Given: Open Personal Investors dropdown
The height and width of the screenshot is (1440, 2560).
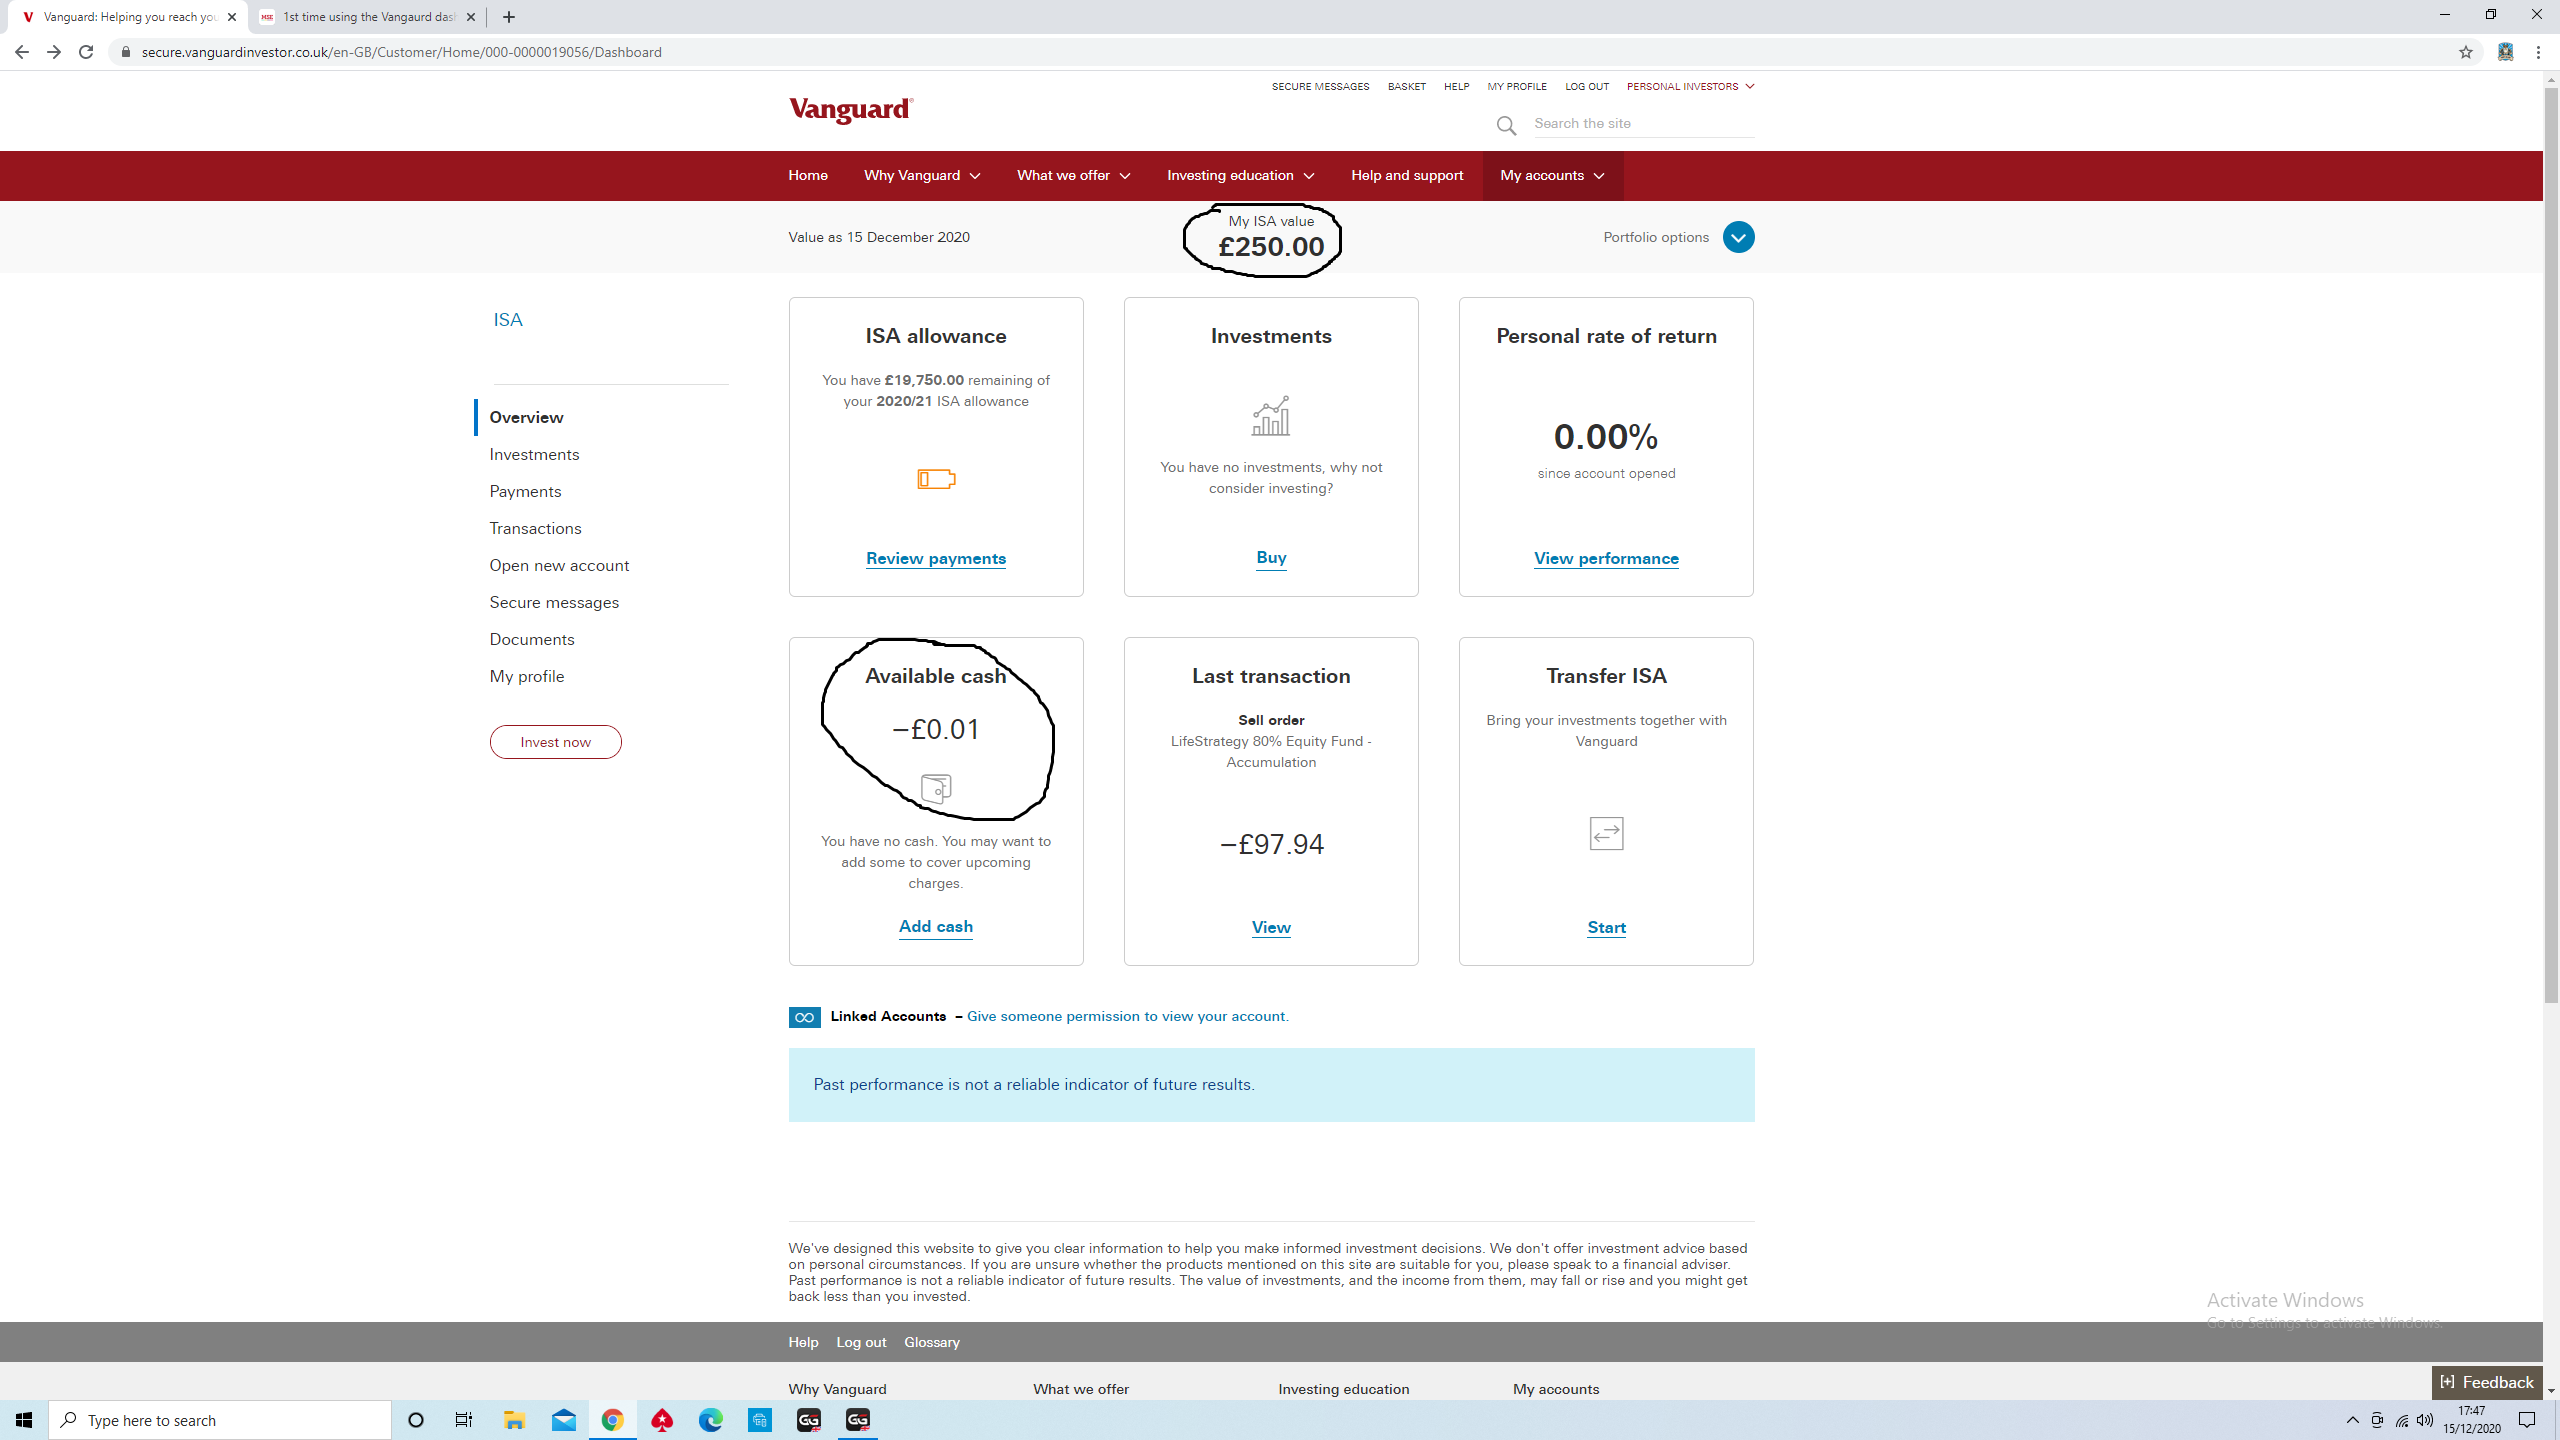Looking at the screenshot, I should click(1690, 87).
